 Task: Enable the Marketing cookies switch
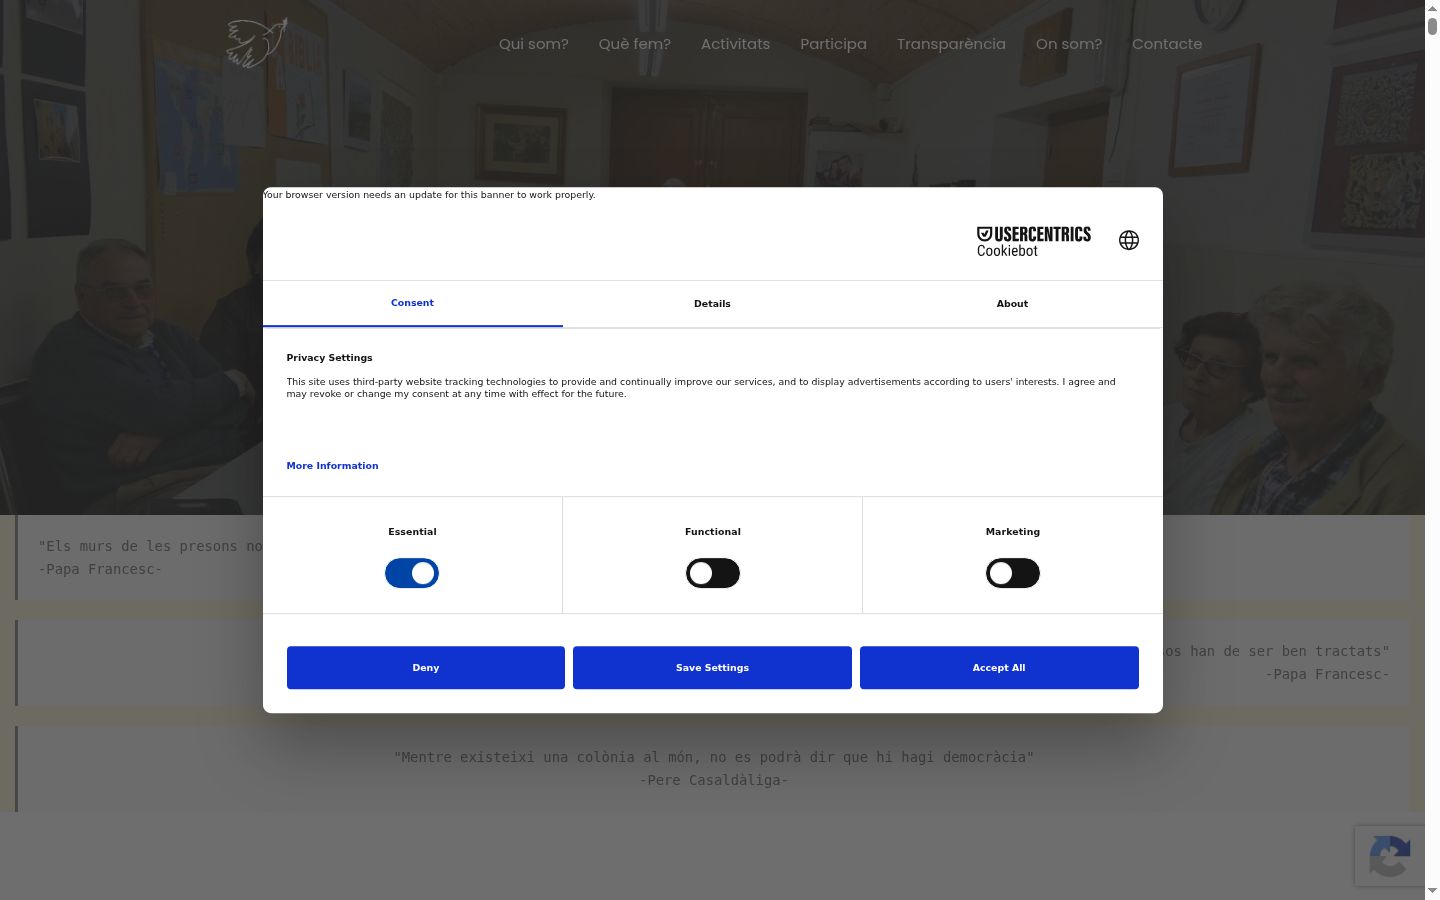tap(1013, 573)
